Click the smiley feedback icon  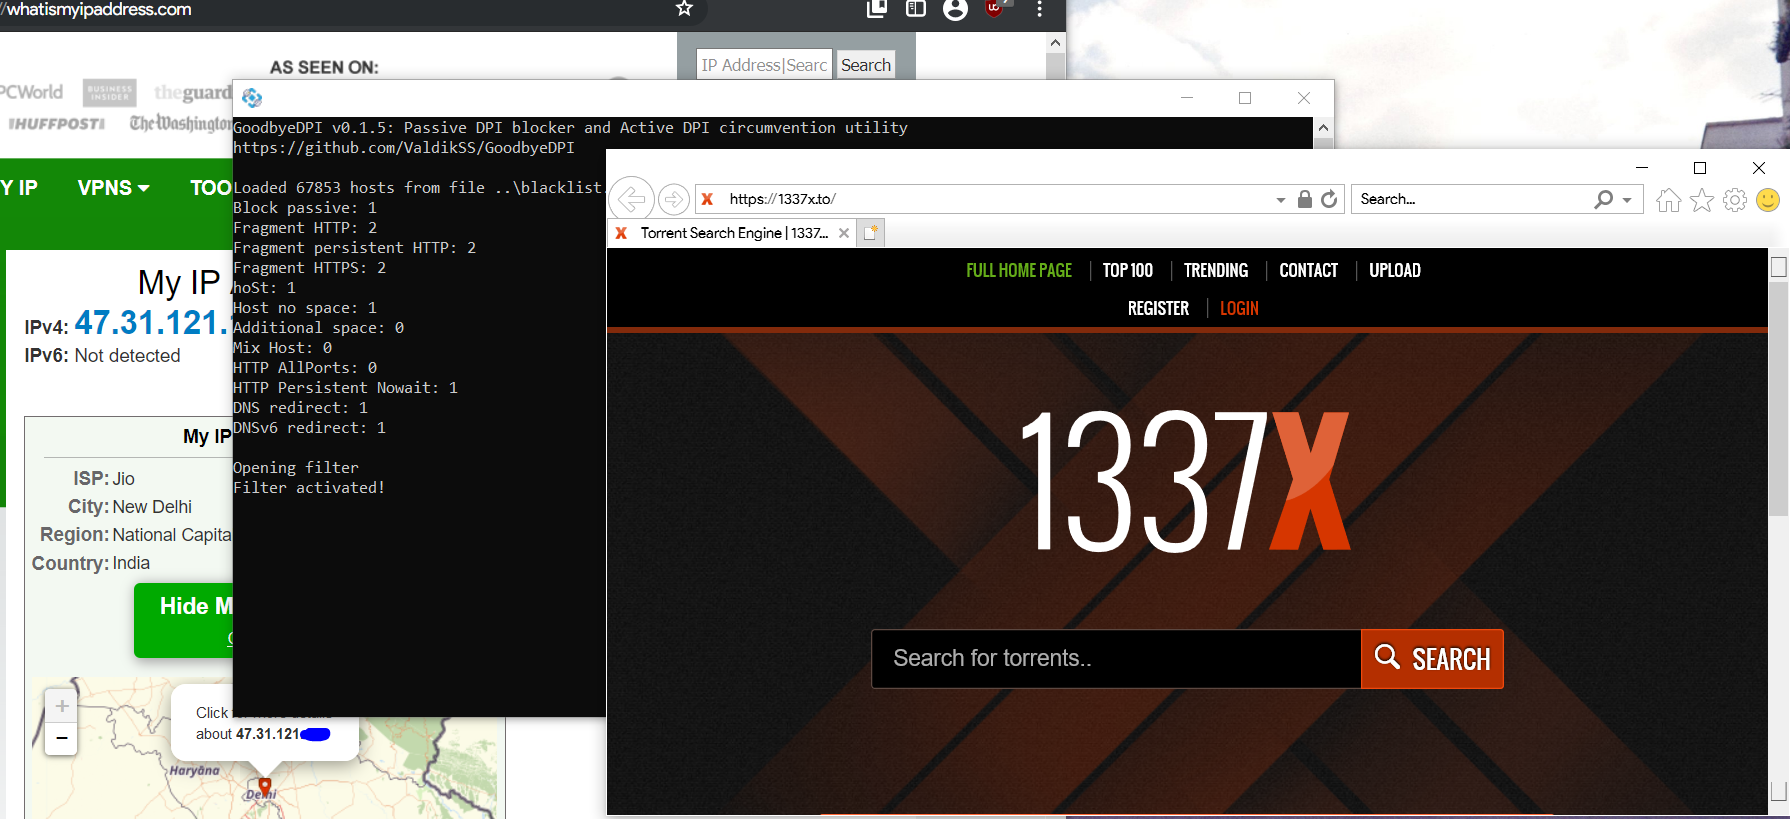pyautogui.click(x=1768, y=200)
